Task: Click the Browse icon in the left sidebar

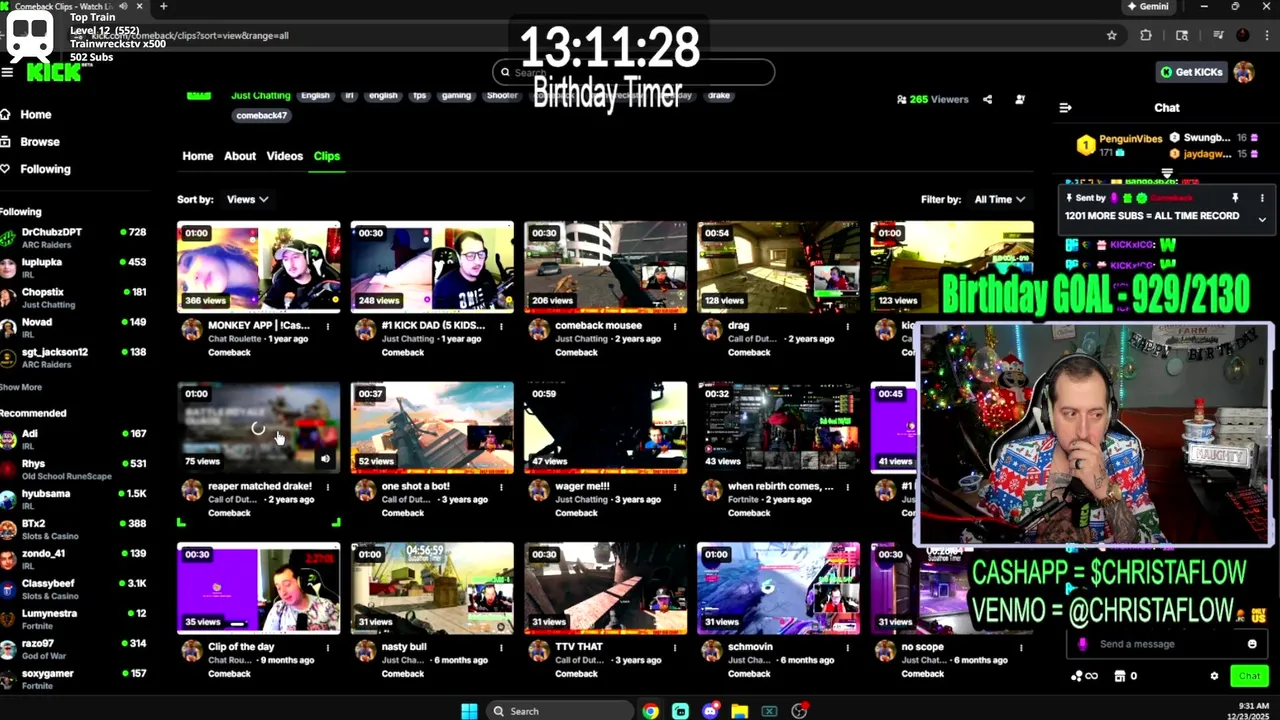Action: pyautogui.click(x=5, y=142)
